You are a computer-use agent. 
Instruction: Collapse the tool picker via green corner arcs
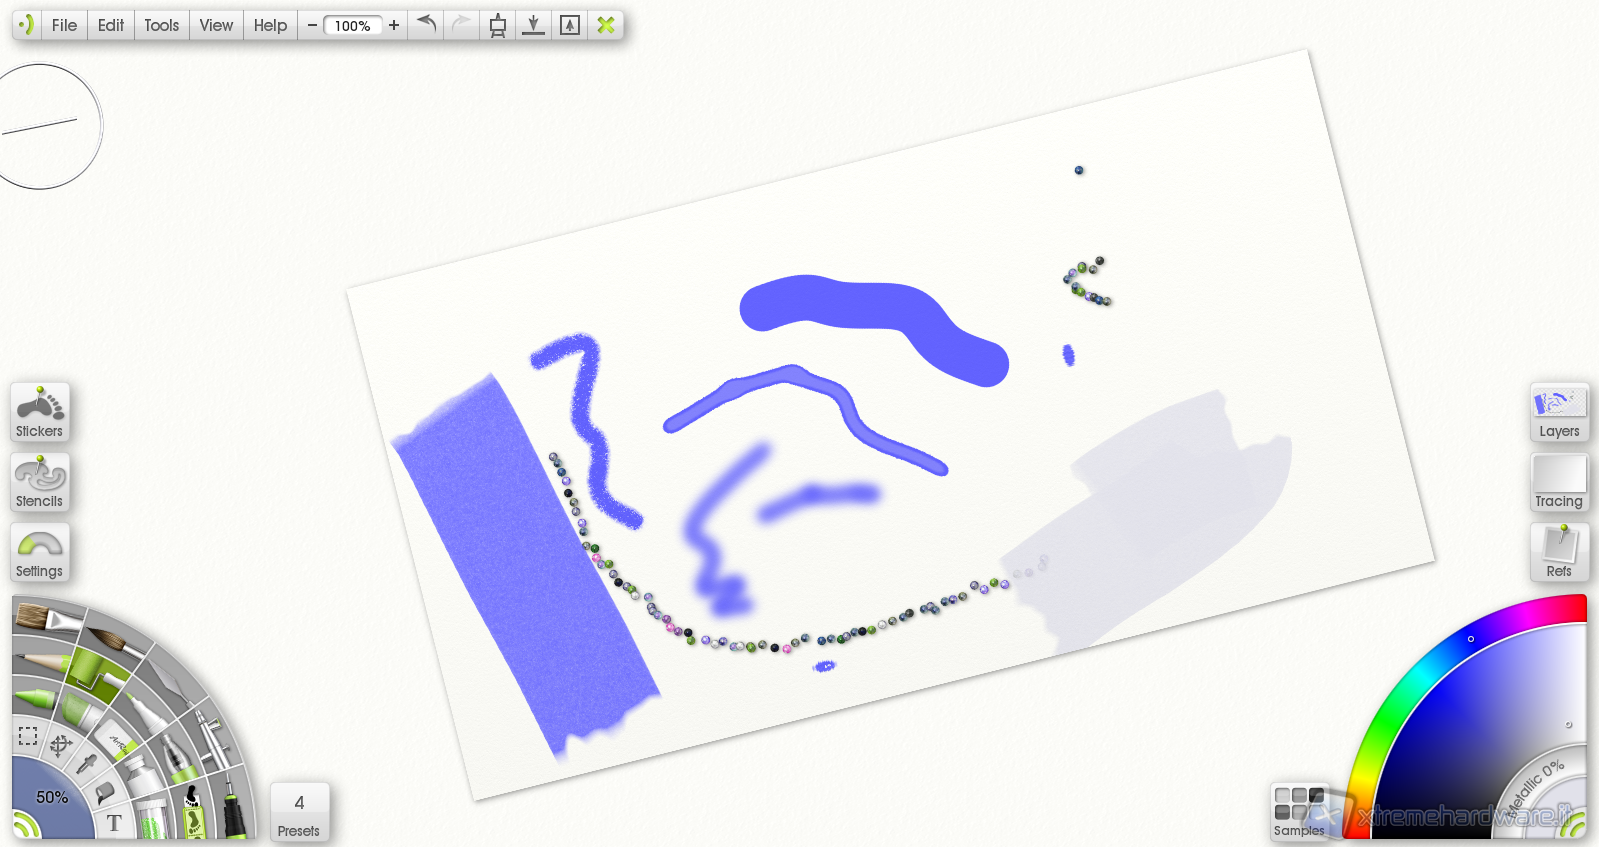pyautogui.click(x=22, y=826)
